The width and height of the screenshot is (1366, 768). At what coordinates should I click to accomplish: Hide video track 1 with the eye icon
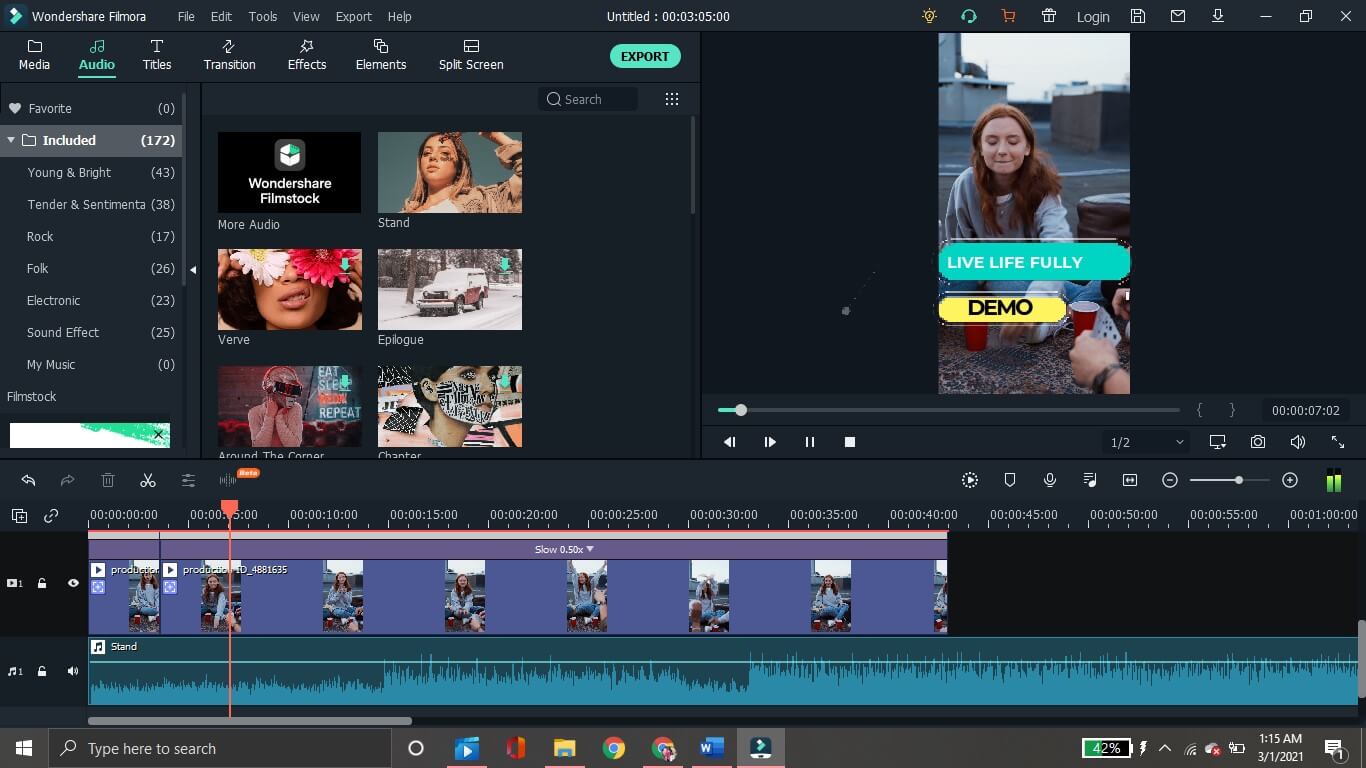pyautogui.click(x=73, y=583)
